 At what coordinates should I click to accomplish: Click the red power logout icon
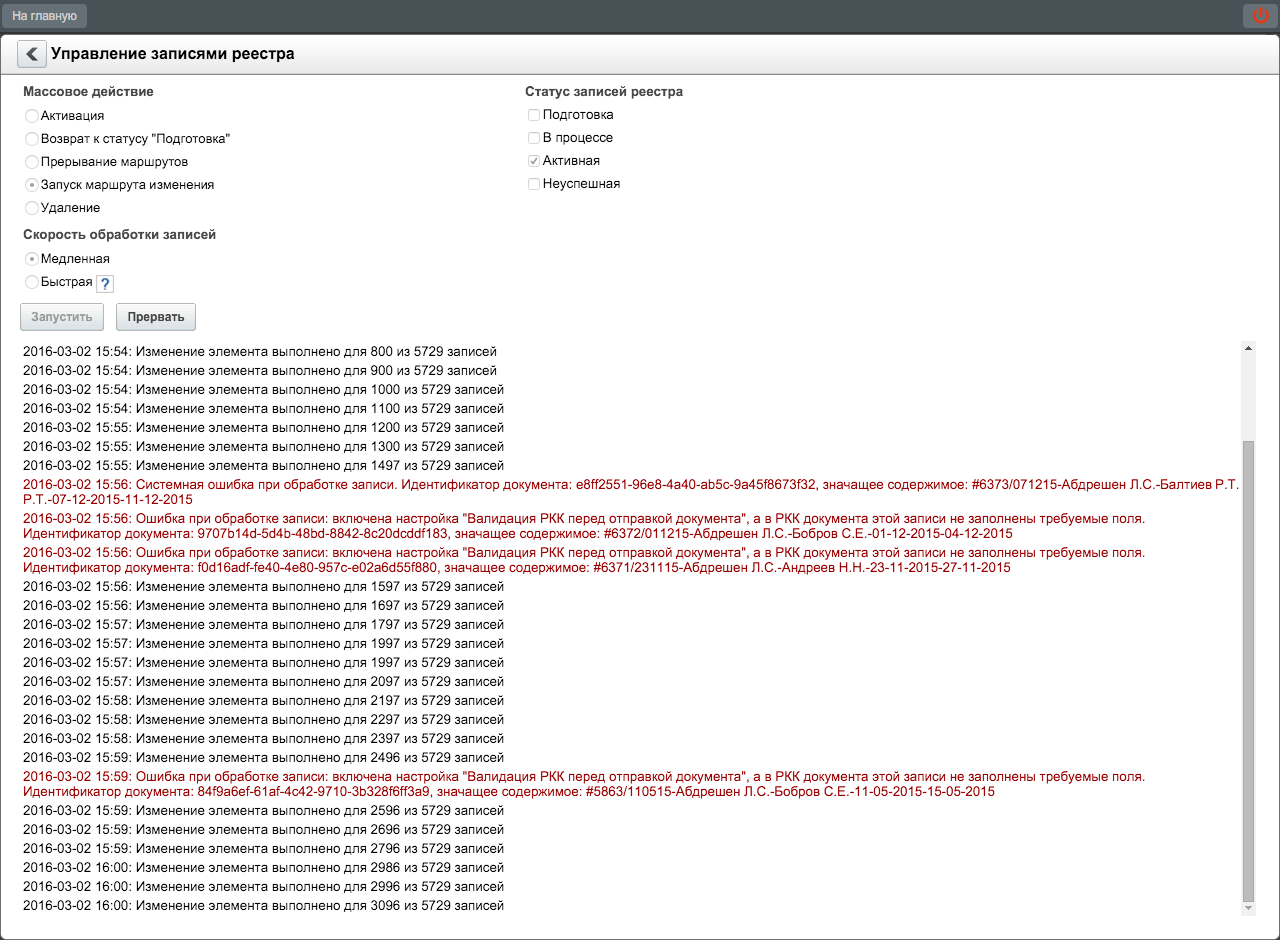coord(1260,16)
